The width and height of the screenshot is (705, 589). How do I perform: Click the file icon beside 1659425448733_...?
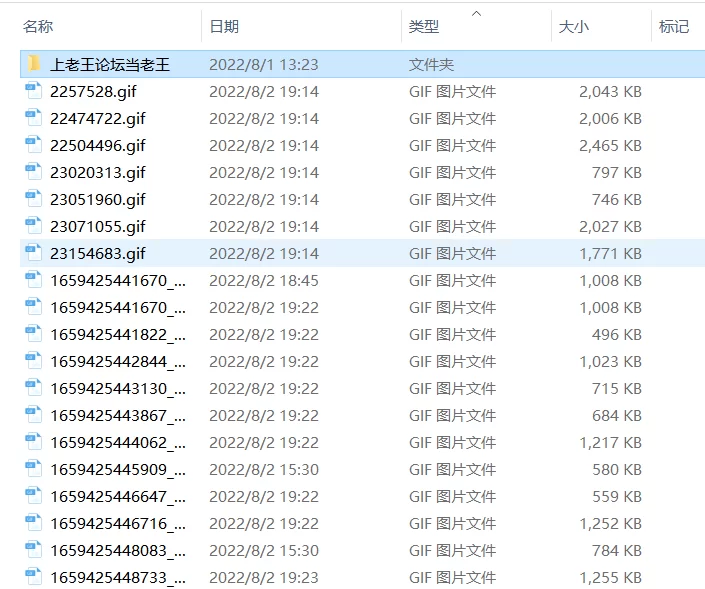coord(34,576)
